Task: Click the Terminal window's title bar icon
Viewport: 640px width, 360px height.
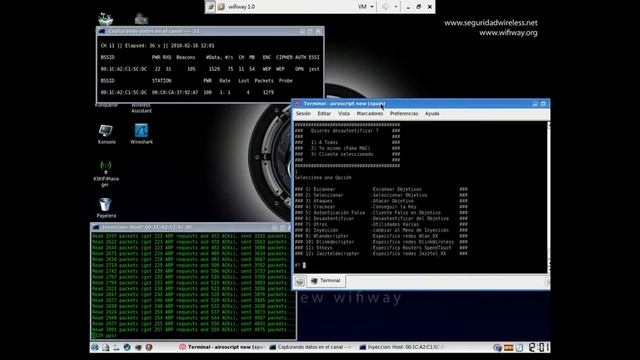Action: (297, 104)
